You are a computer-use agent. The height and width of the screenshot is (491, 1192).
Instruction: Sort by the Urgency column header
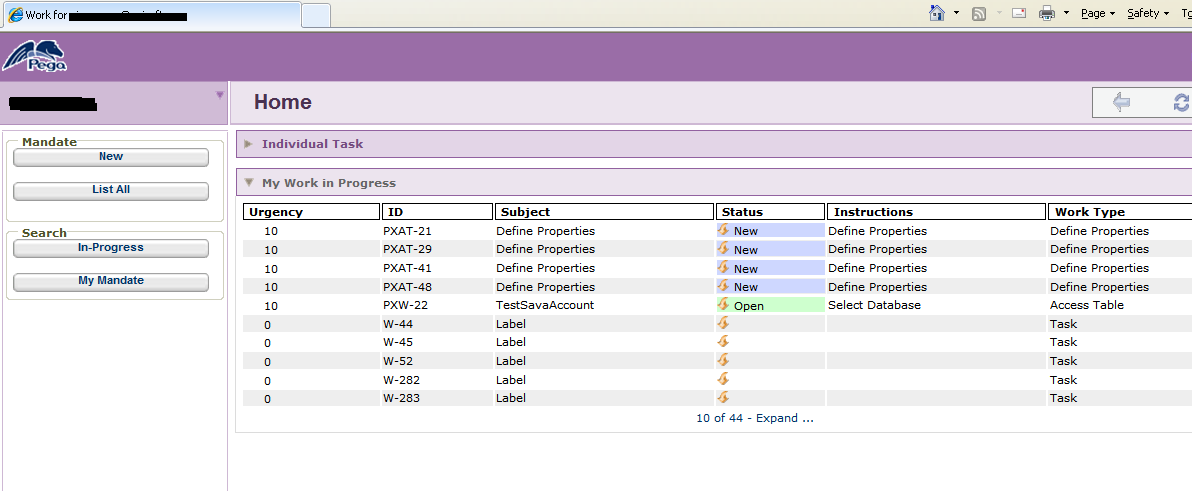pos(276,212)
